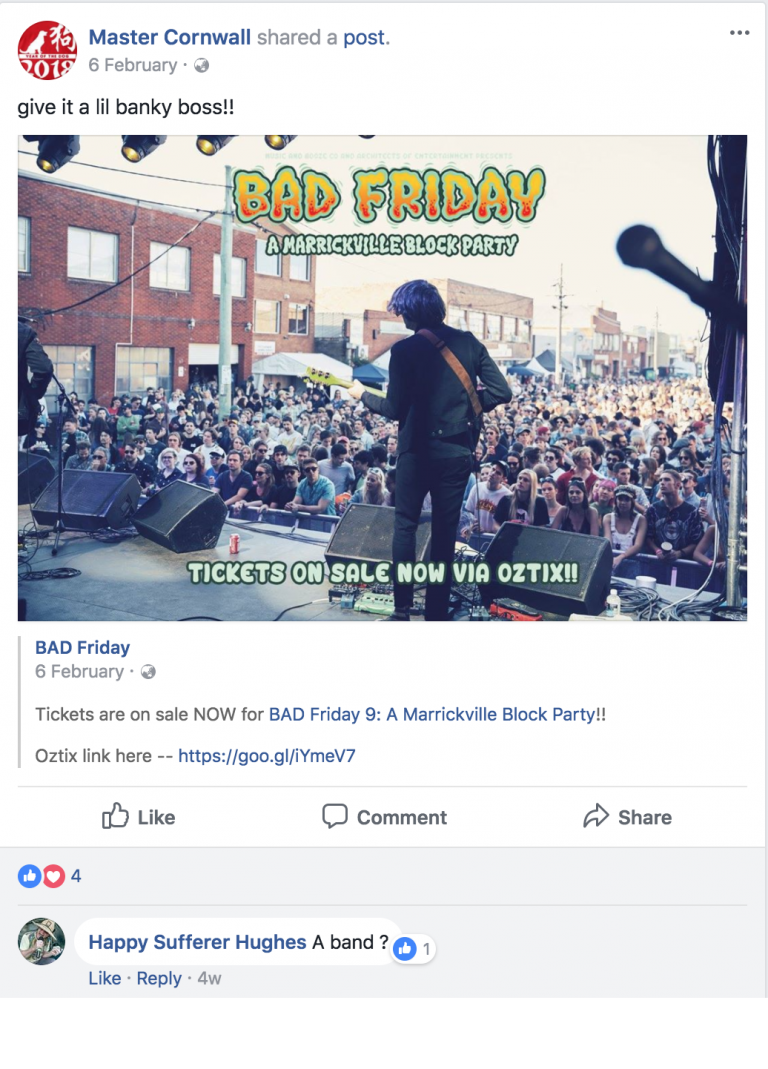Open the post options three-dots menu
Image resolution: width=768 pixels, height=1069 pixels.
point(739,33)
